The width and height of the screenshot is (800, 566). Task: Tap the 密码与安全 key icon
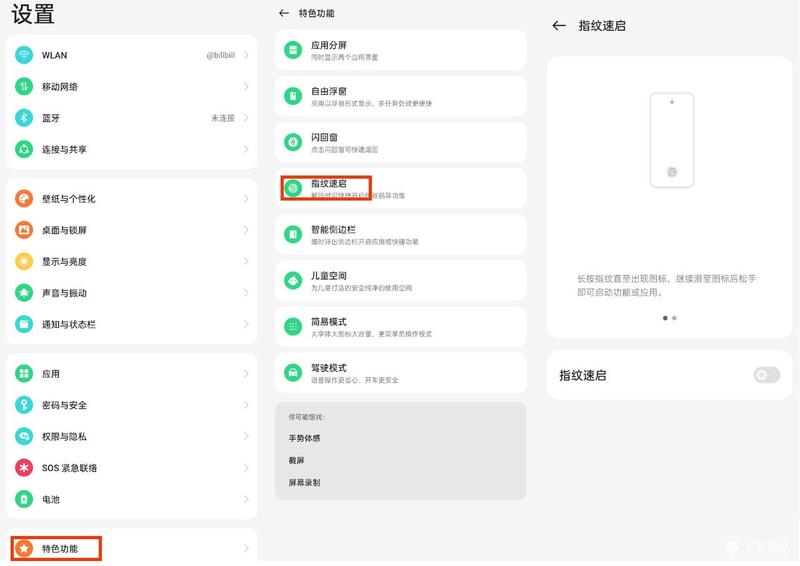click(24, 405)
